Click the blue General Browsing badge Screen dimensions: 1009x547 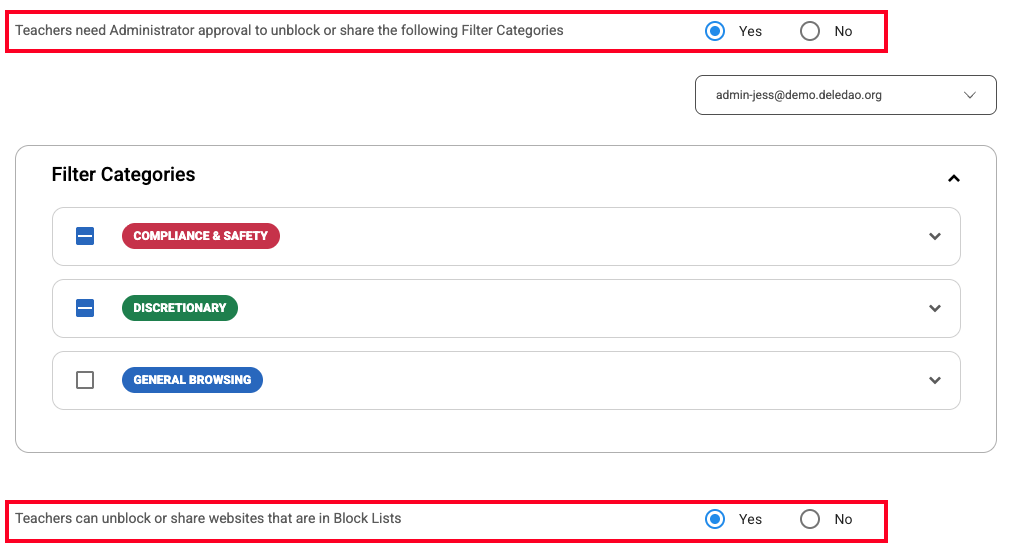(x=192, y=380)
